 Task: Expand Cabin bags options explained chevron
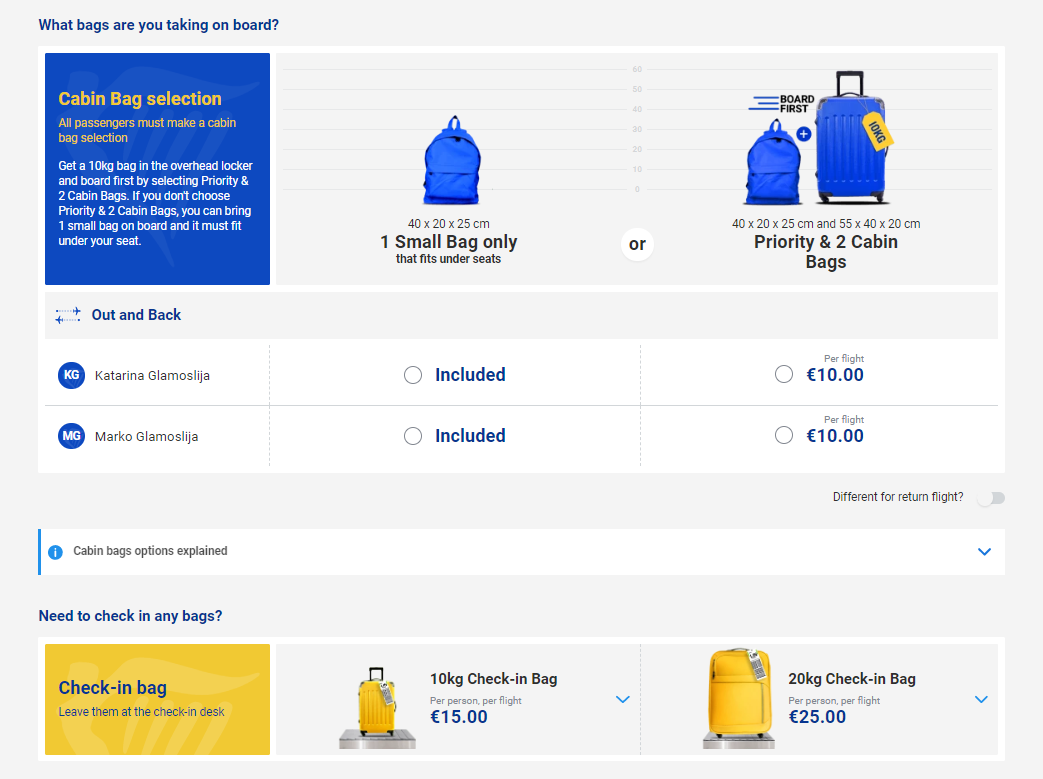click(x=984, y=552)
